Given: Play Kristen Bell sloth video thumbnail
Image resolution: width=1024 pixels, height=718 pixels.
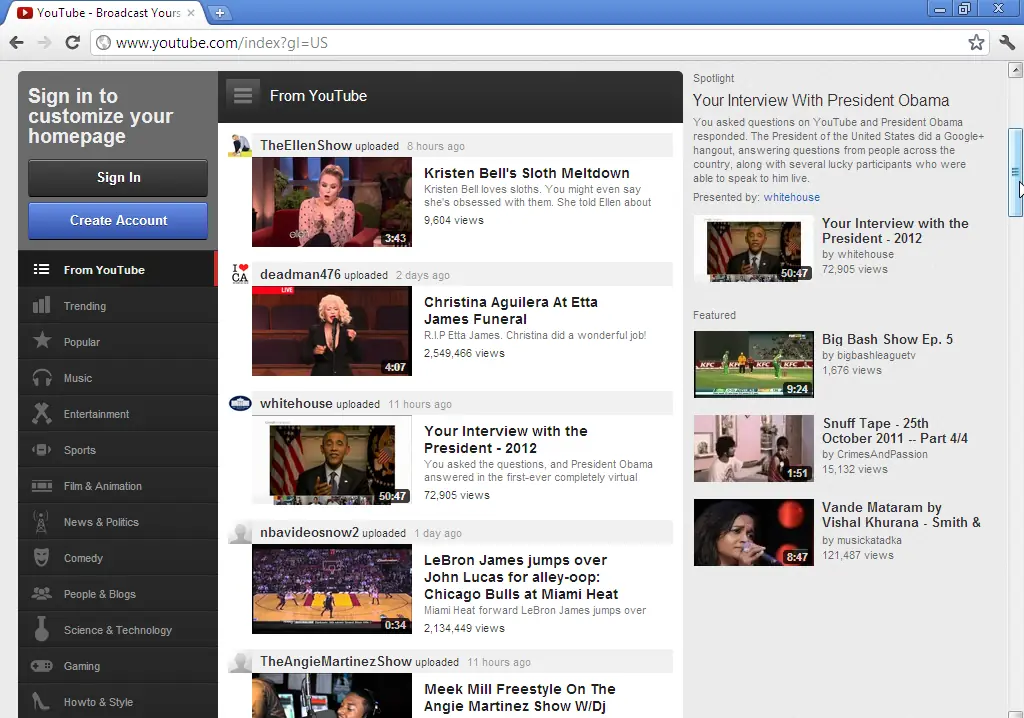Looking at the screenshot, I should pos(332,202).
